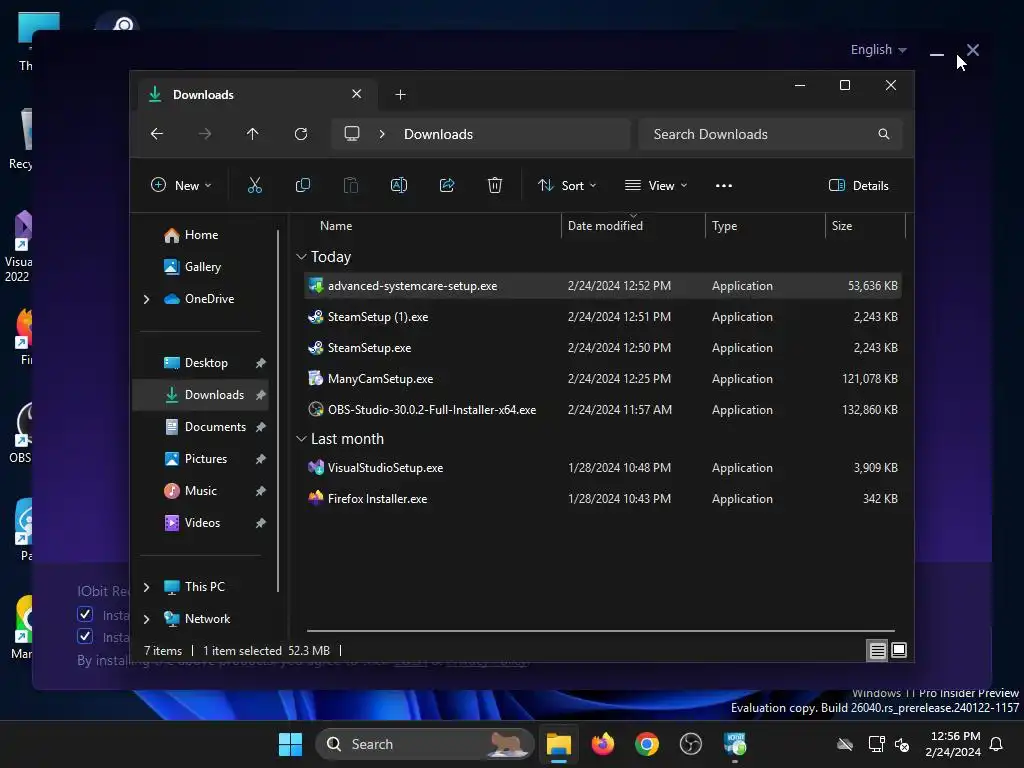Click the Share icon in toolbar
Image resolution: width=1024 pixels, height=768 pixels.
click(x=447, y=185)
